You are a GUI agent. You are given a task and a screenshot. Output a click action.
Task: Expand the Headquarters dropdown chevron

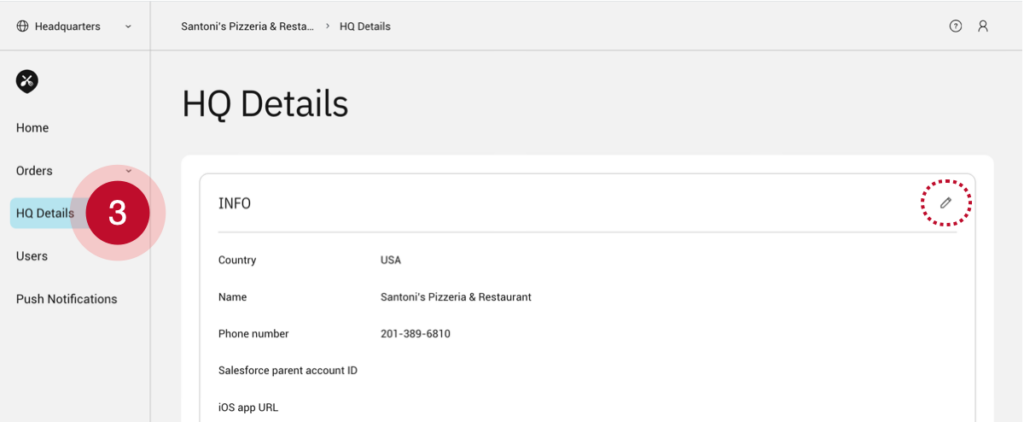click(x=128, y=27)
